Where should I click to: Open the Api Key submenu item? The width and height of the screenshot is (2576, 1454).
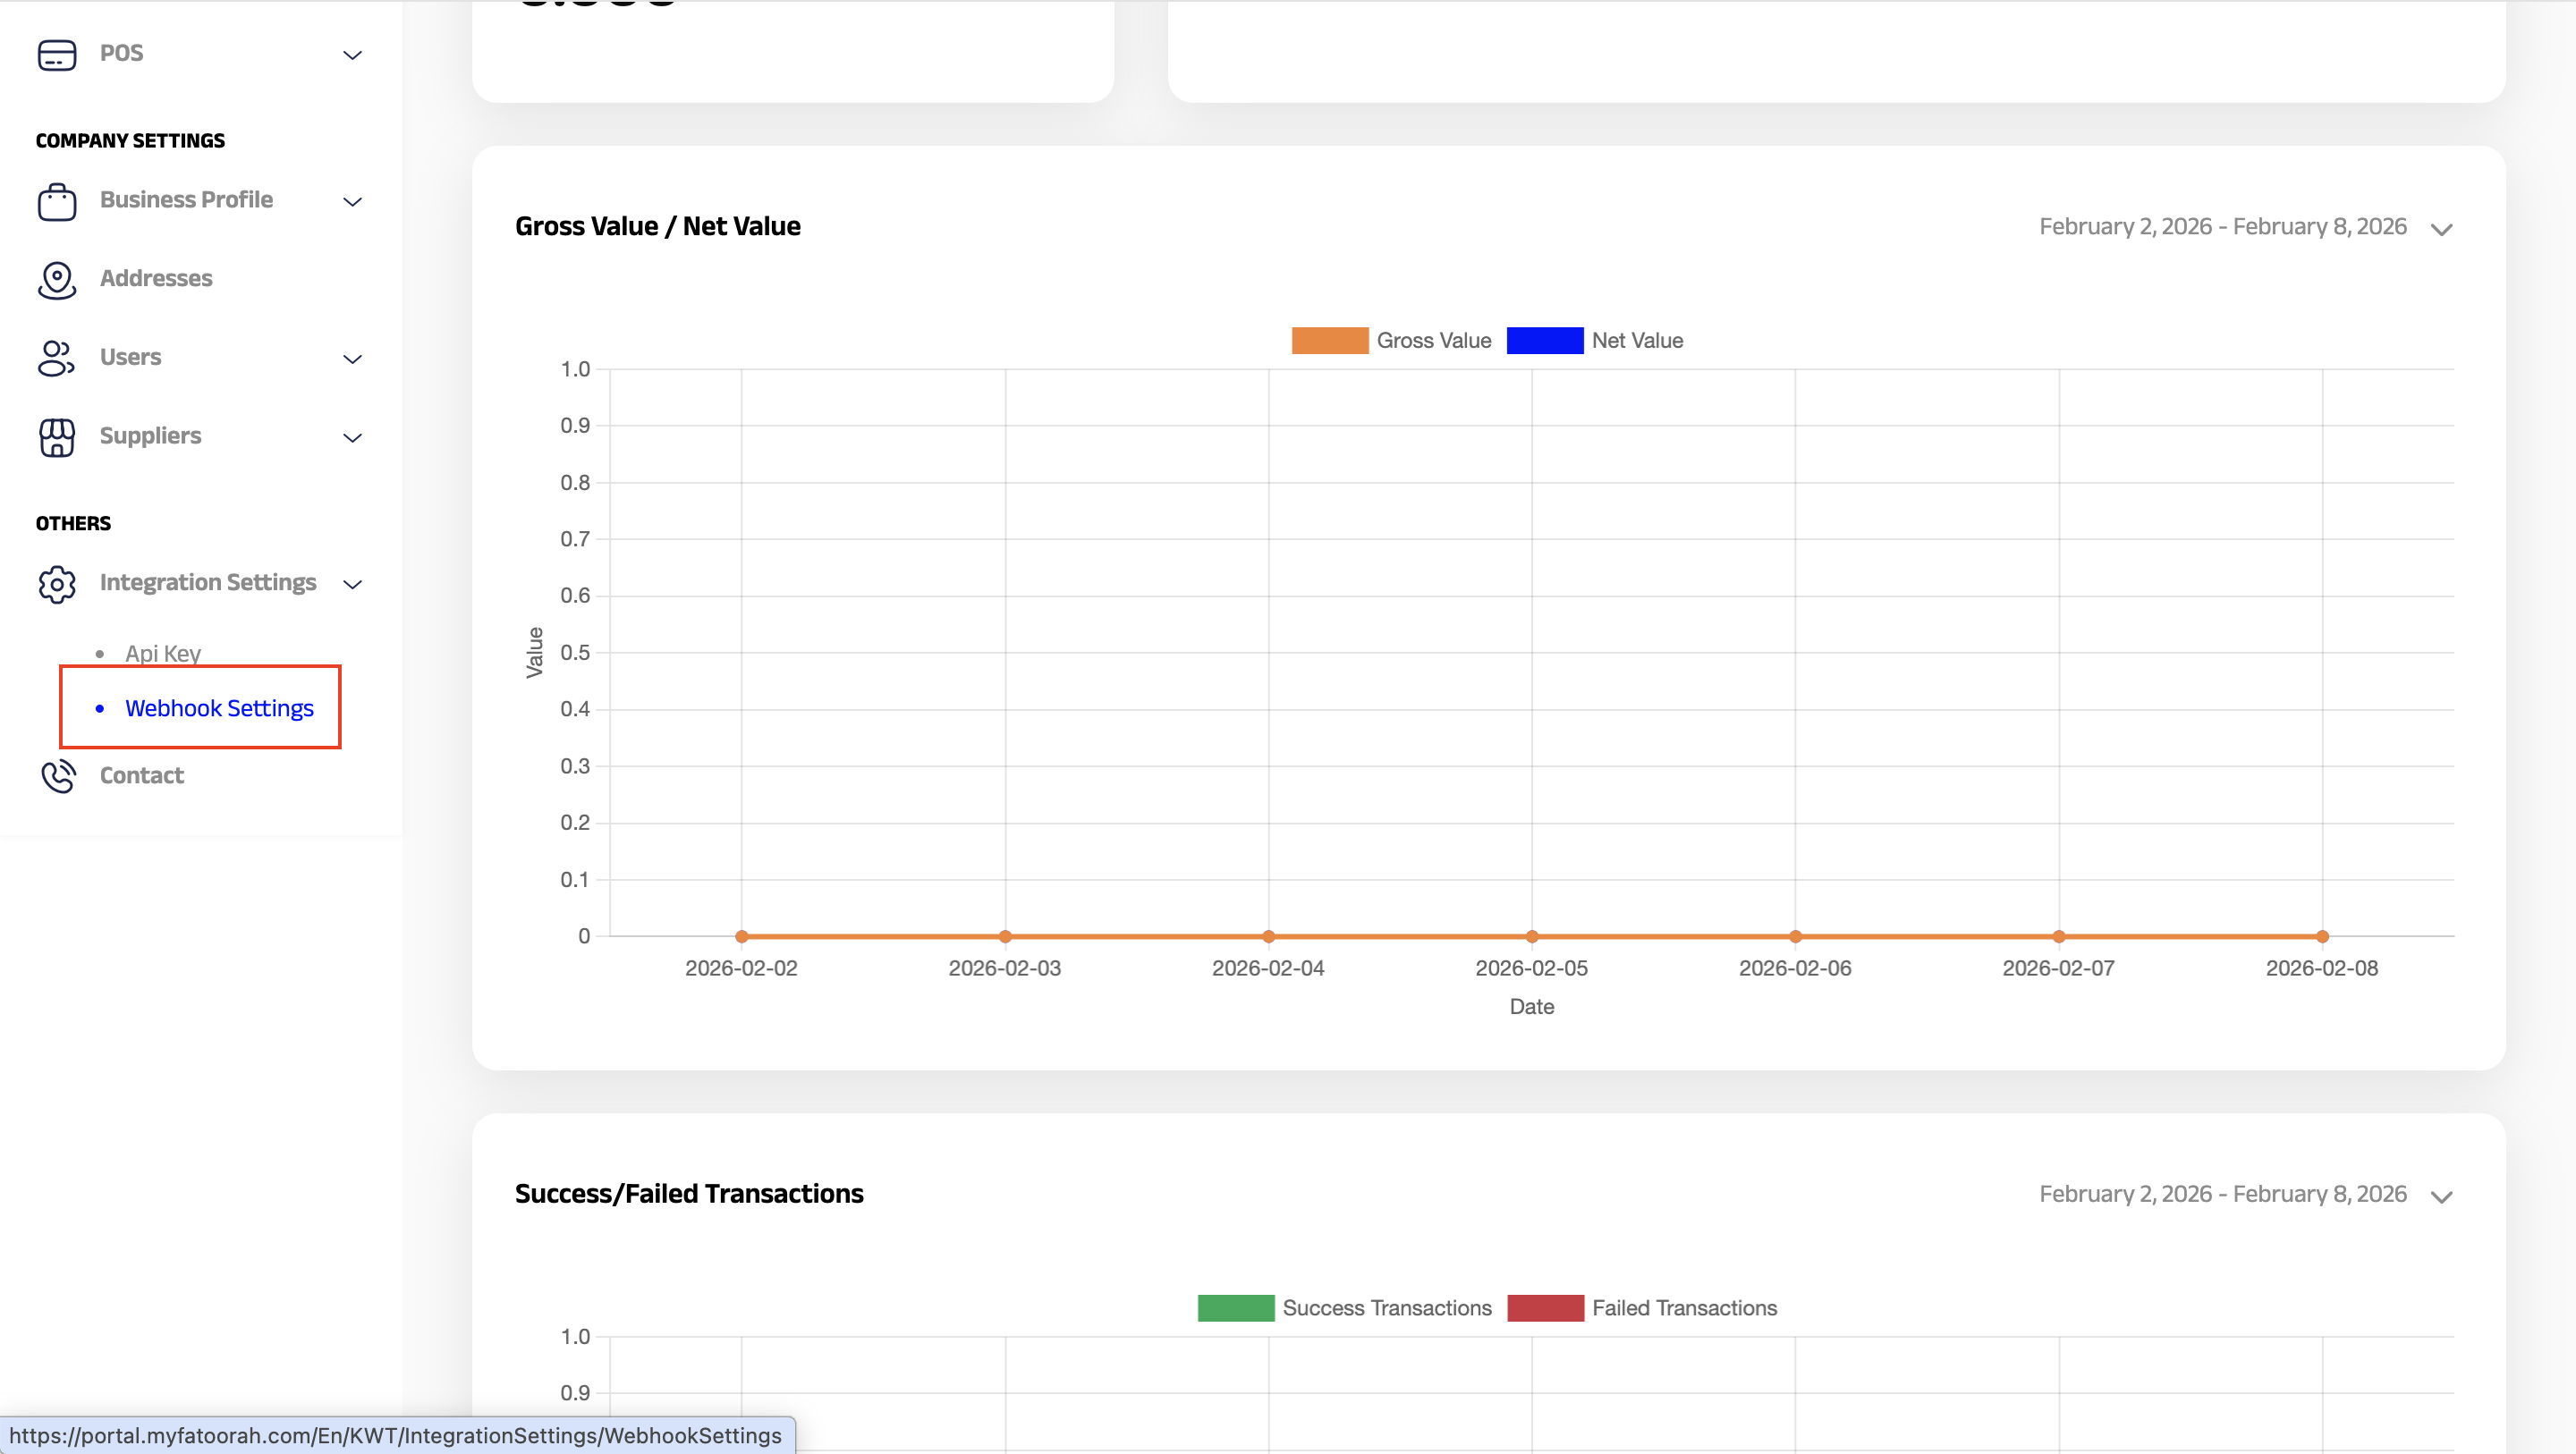(x=163, y=653)
